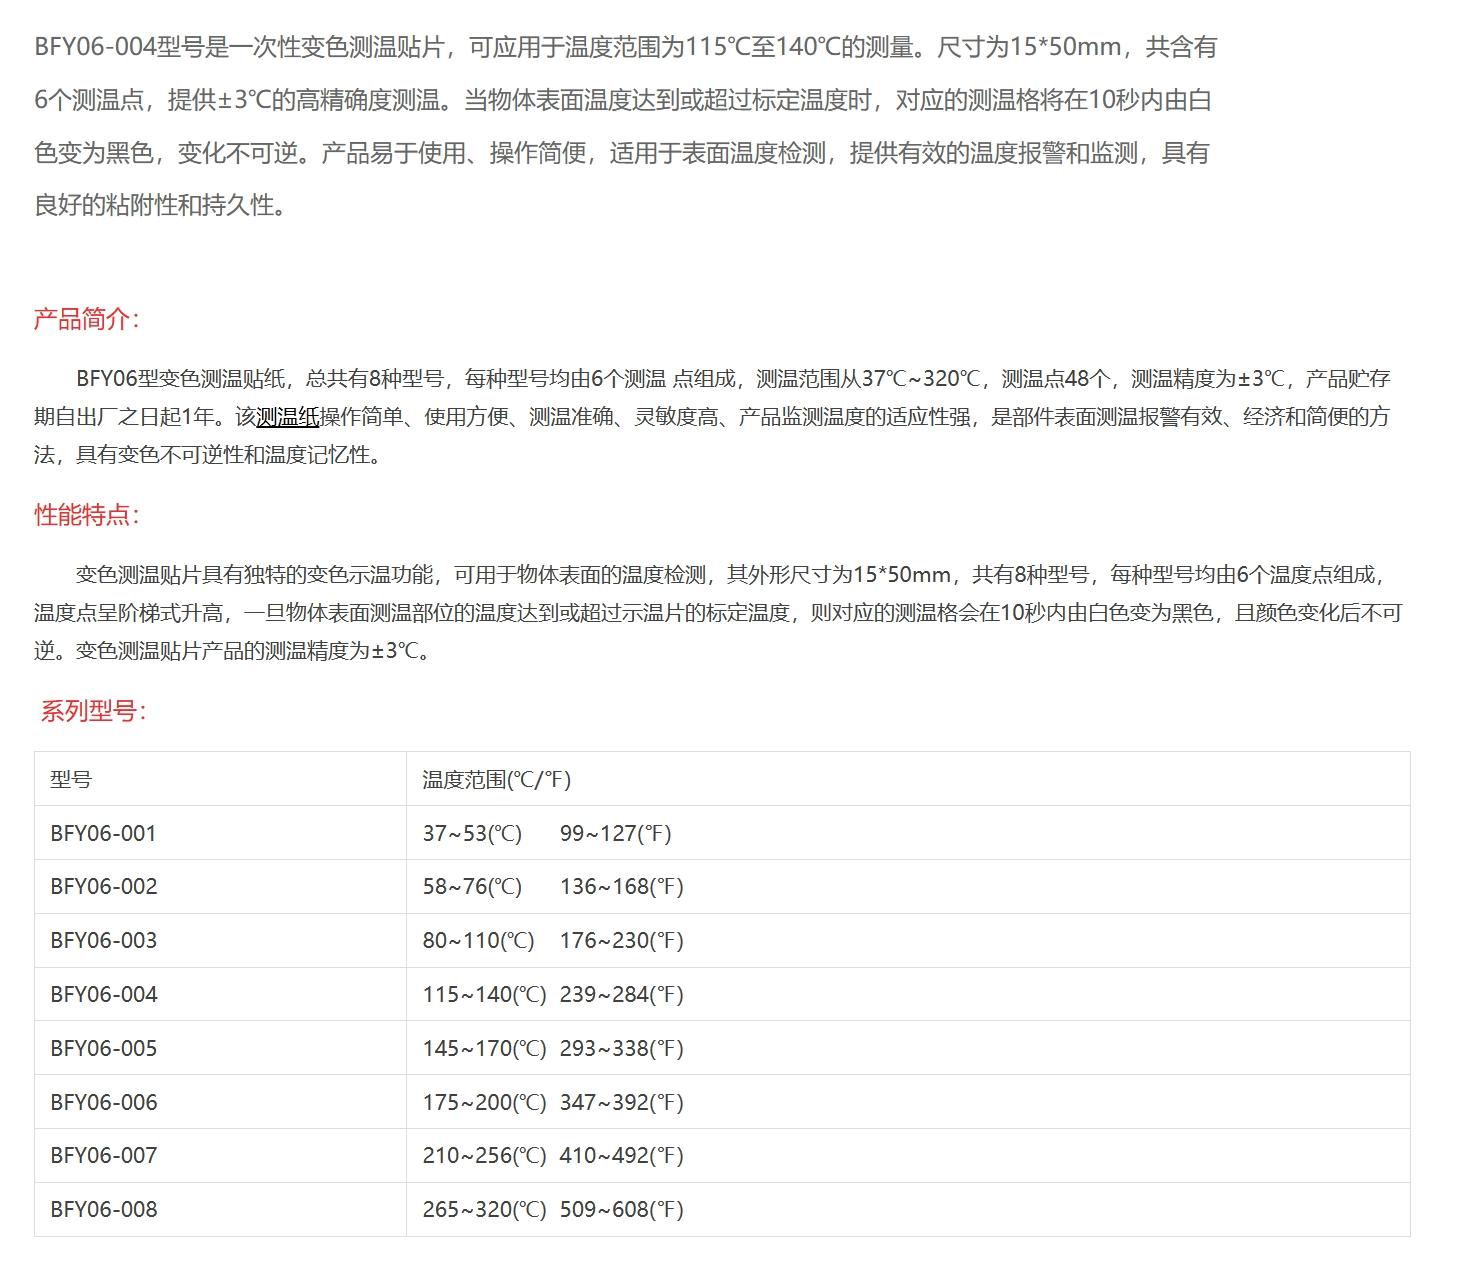Click the line 良好的粘附性和持久性。

point(162,206)
